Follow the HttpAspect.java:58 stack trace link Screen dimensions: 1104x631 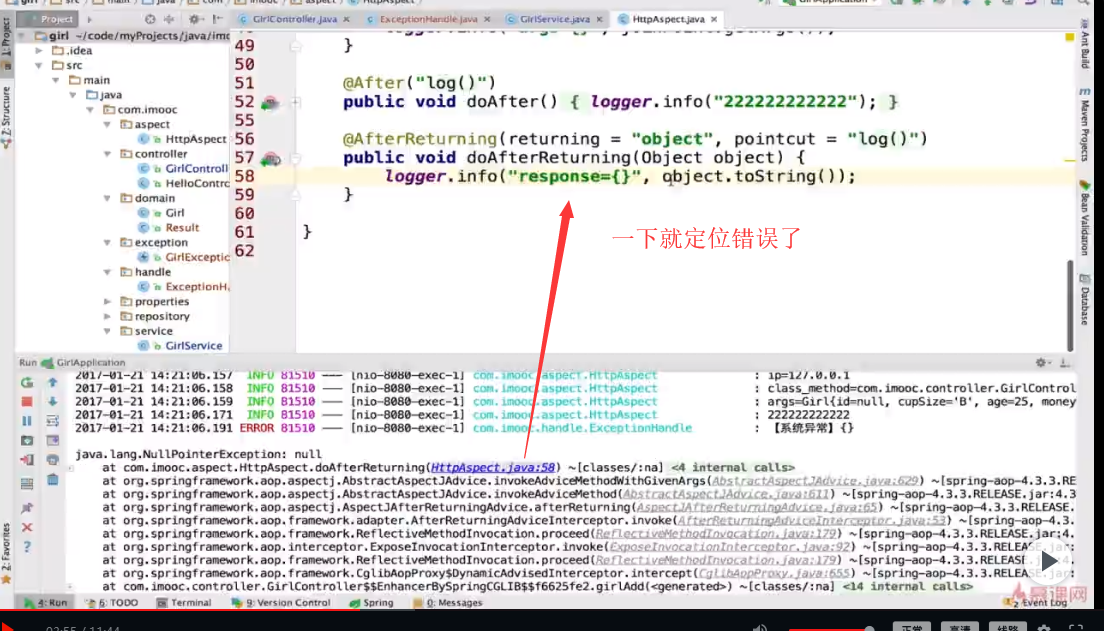point(493,467)
